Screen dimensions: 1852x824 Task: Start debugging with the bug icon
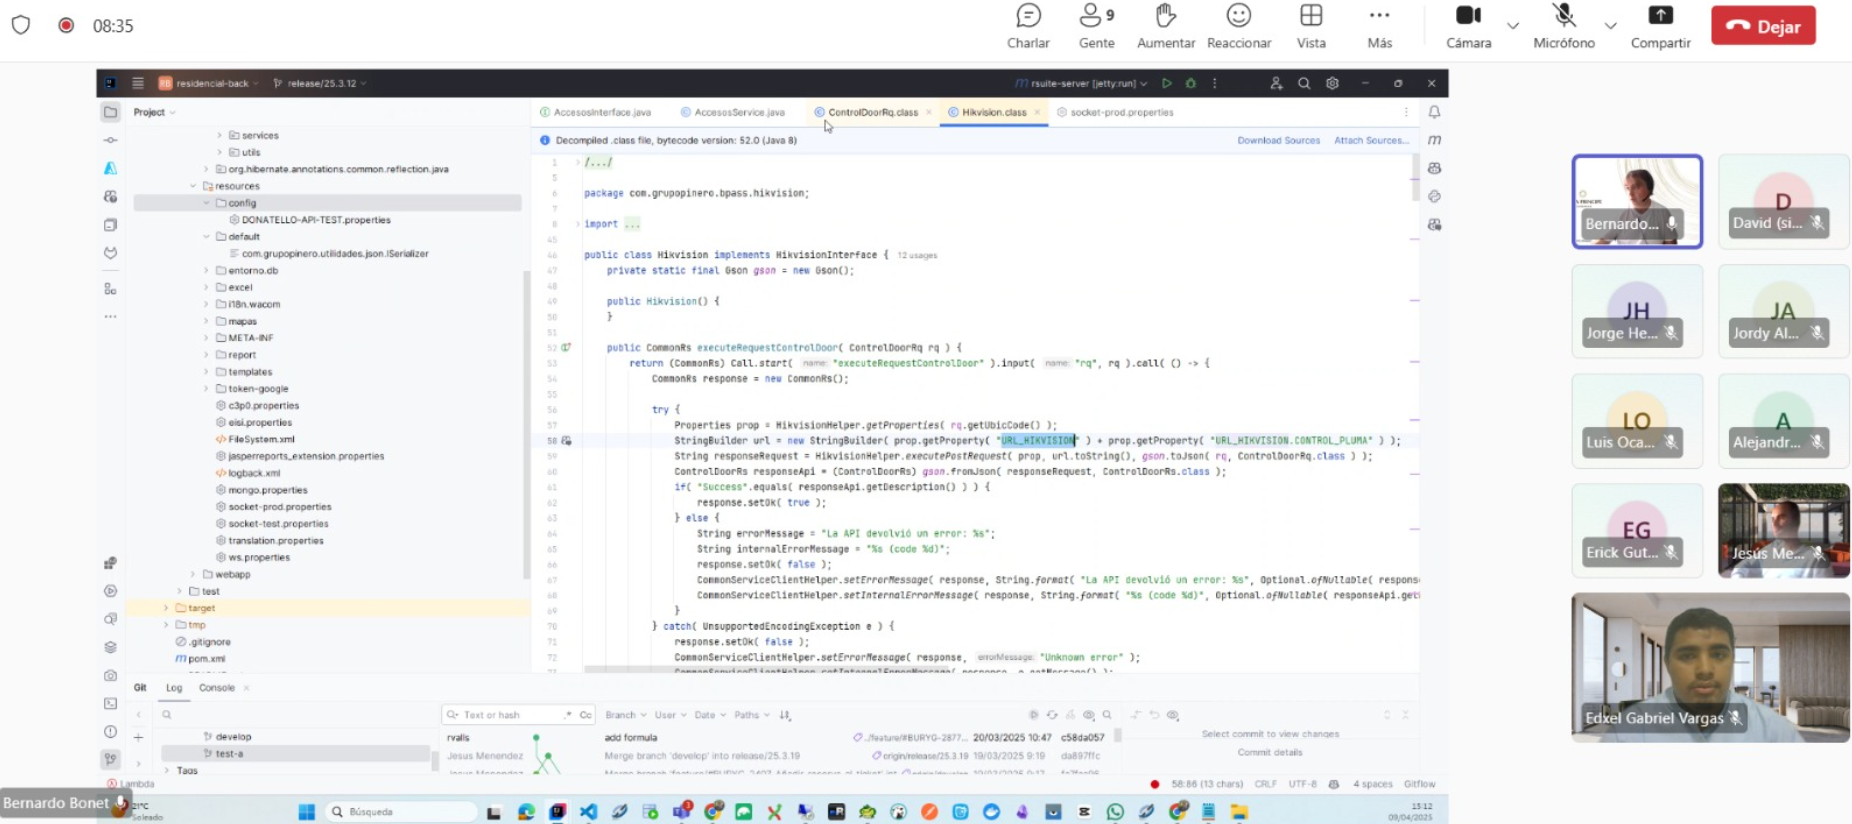click(x=1190, y=83)
